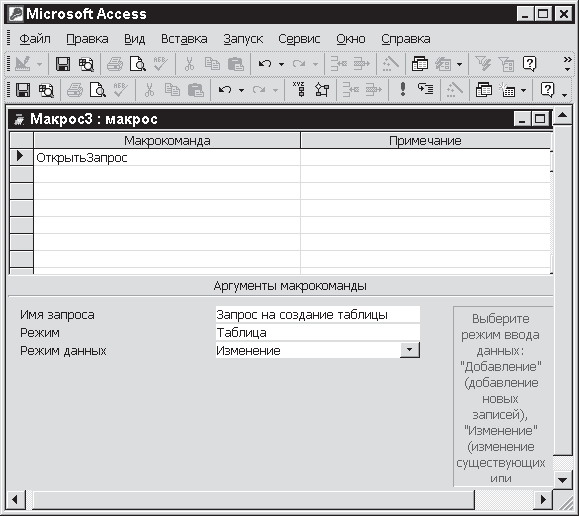The height and width of the screenshot is (516, 579).
Task: Click Save icon in second toolbar
Action: (23, 90)
